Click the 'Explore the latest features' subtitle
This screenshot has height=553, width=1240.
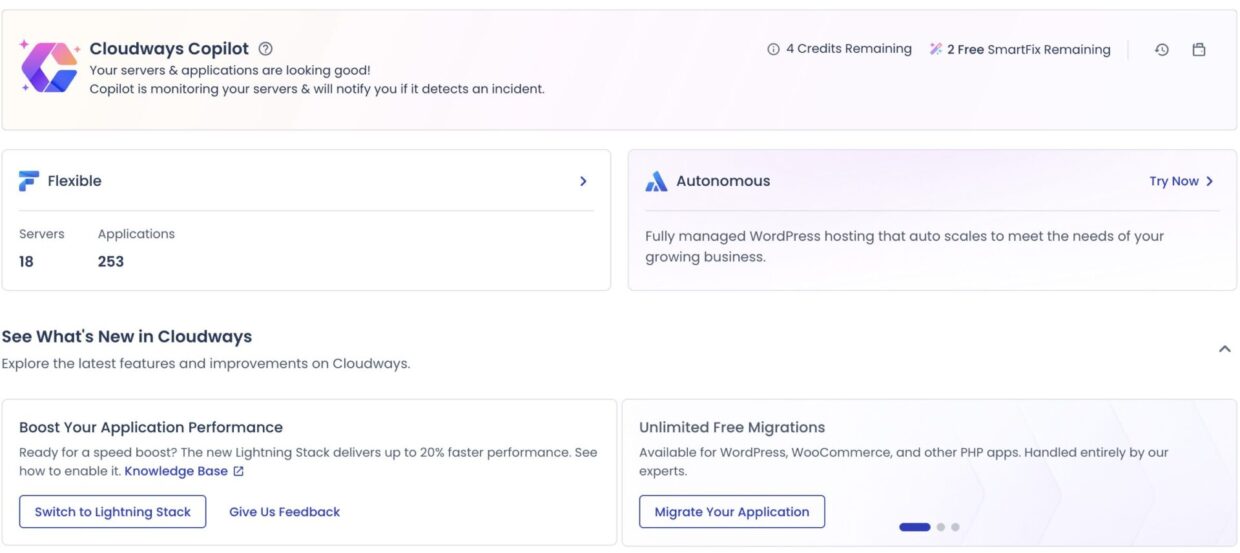tap(206, 364)
